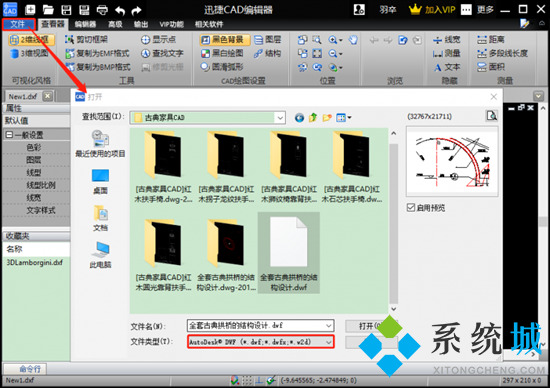
Task: Click 复制为BMP格式
Action: tap(98, 67)
